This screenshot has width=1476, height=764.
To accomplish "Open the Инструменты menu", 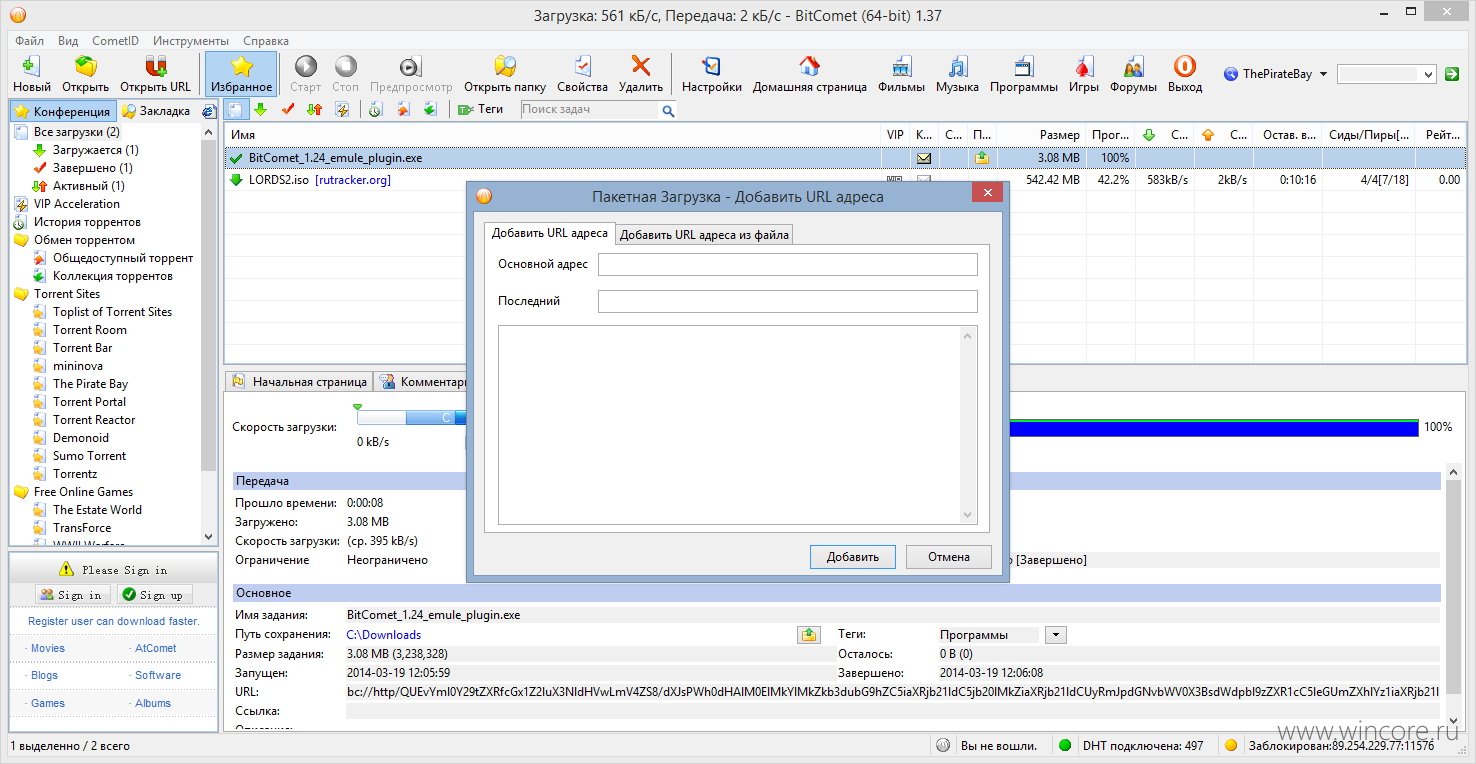I will point(191,41).
